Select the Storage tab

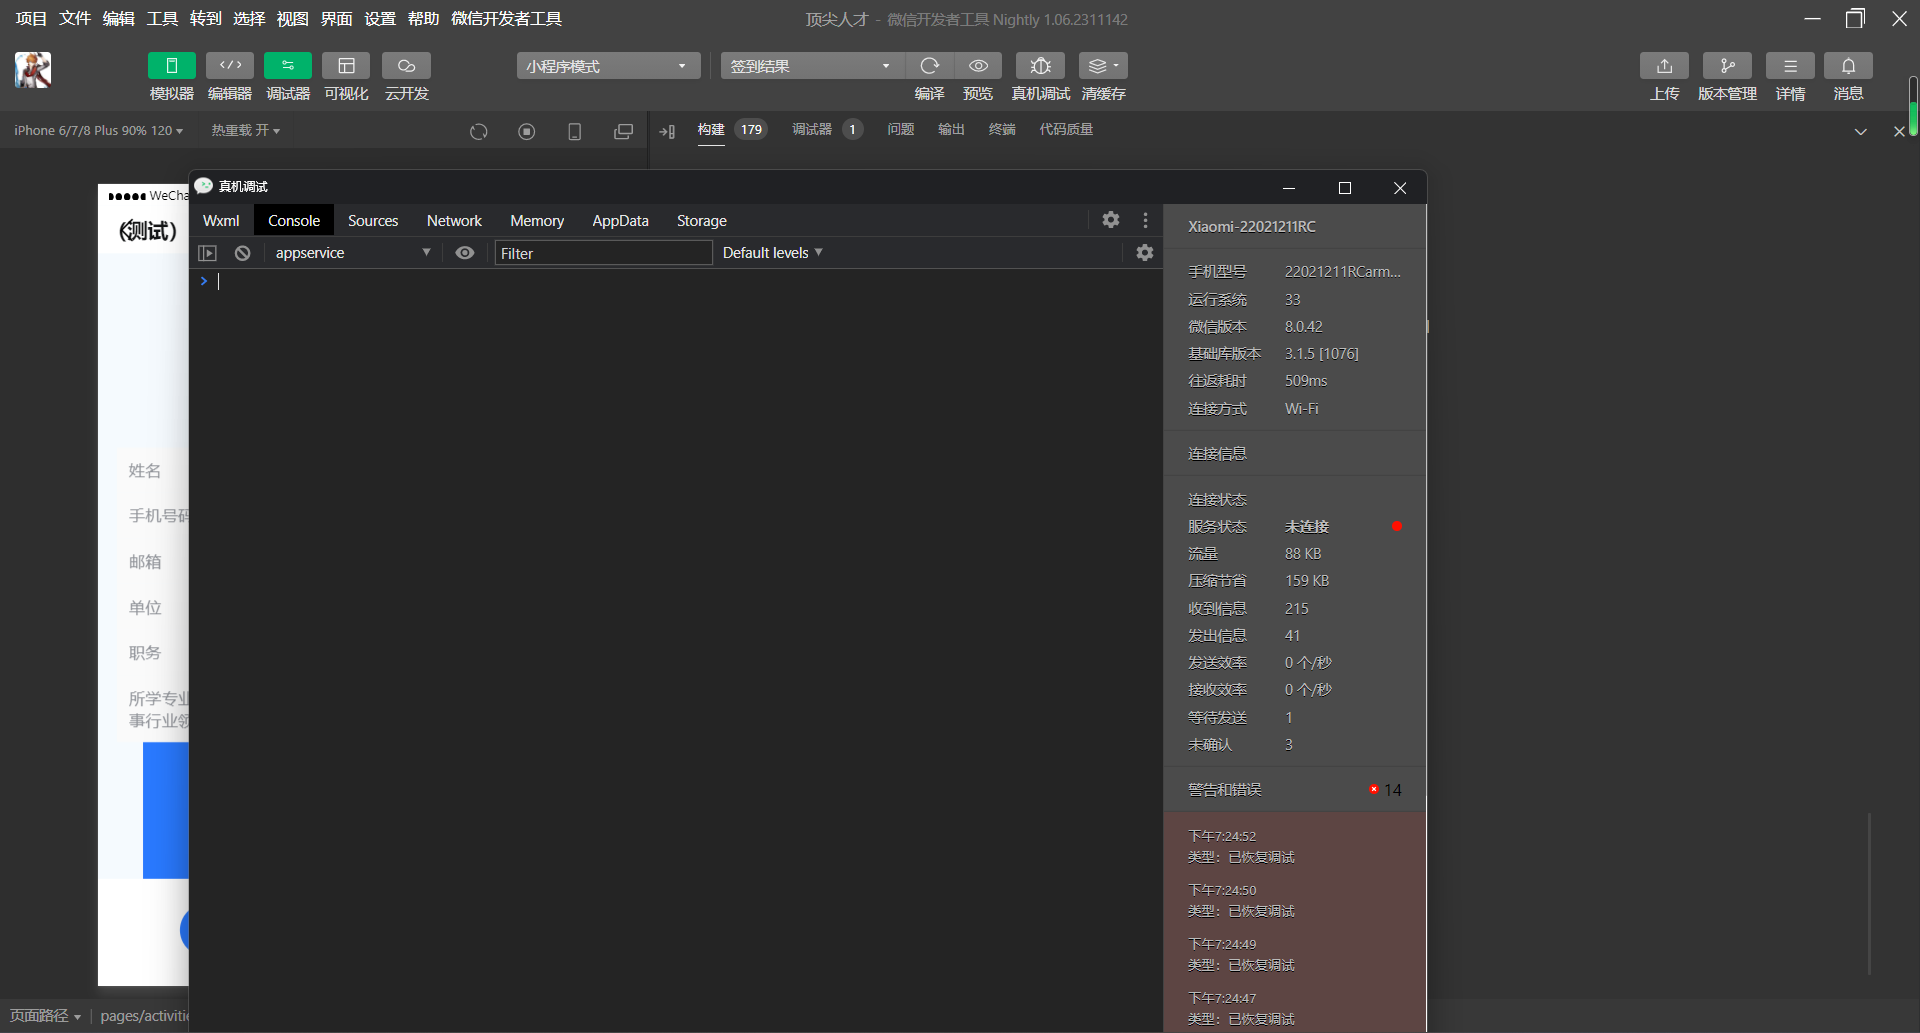coord(702,221)
